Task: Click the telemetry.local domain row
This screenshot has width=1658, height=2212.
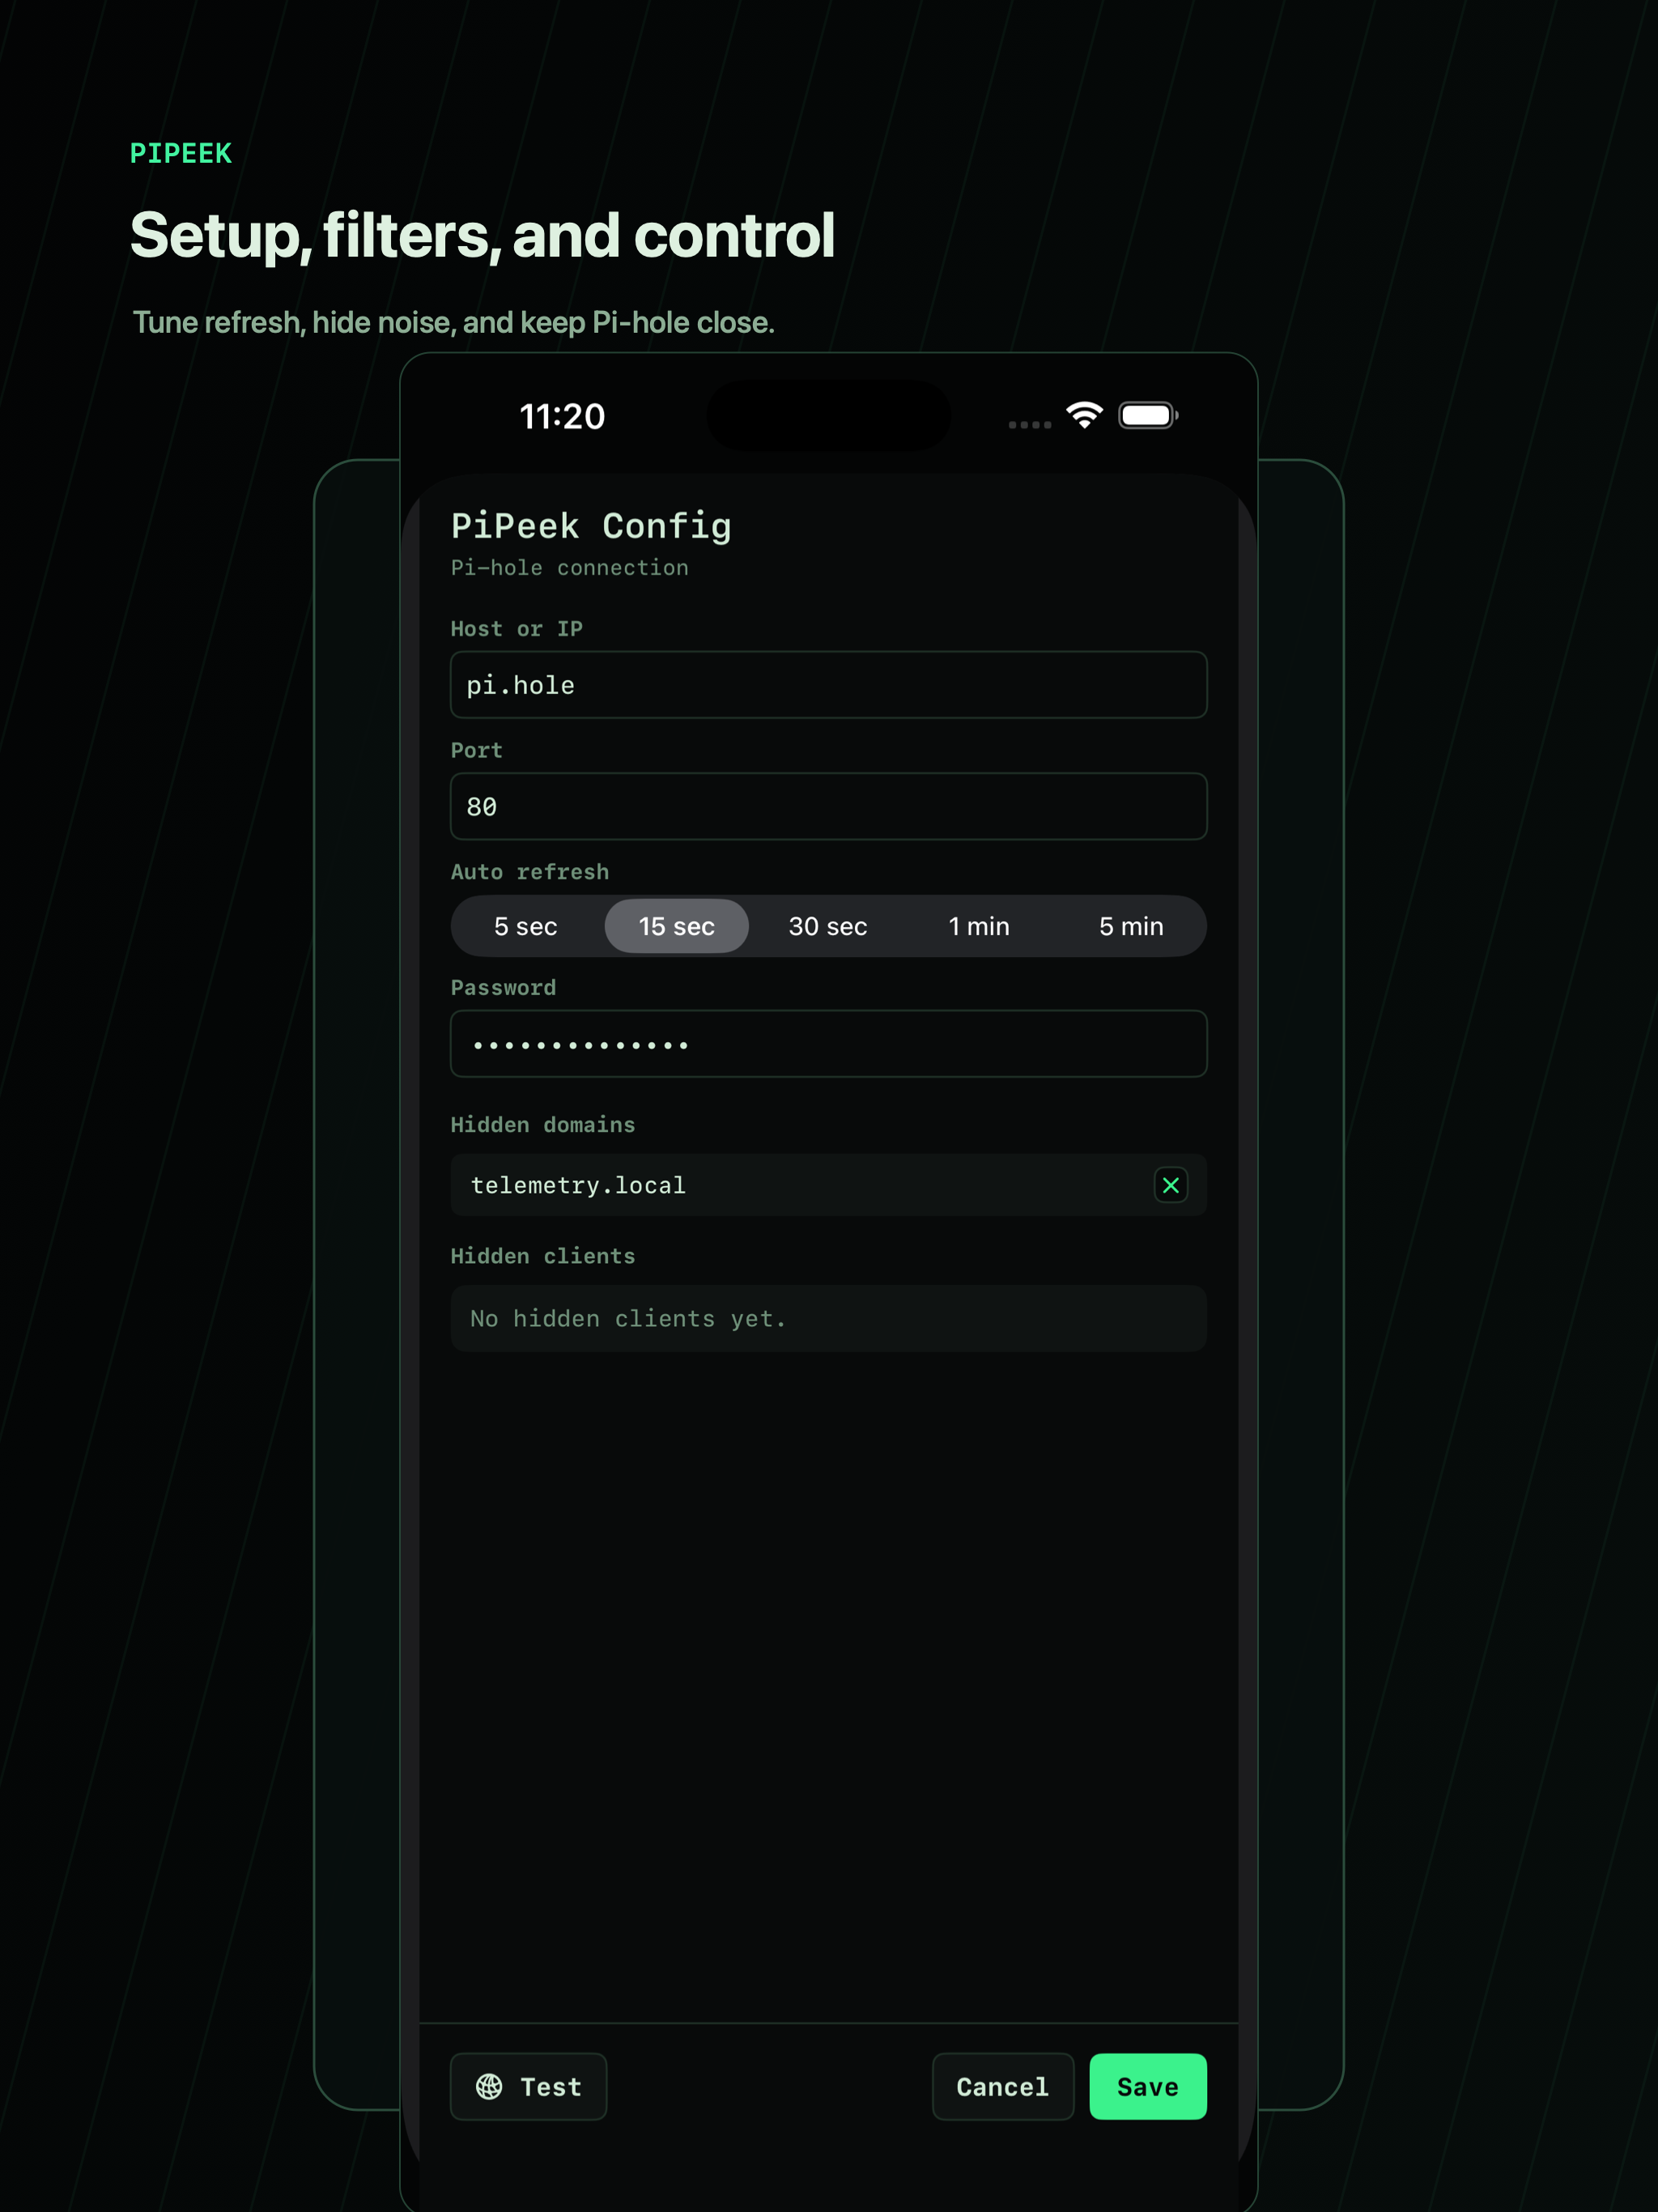Action: [829, 1185]
